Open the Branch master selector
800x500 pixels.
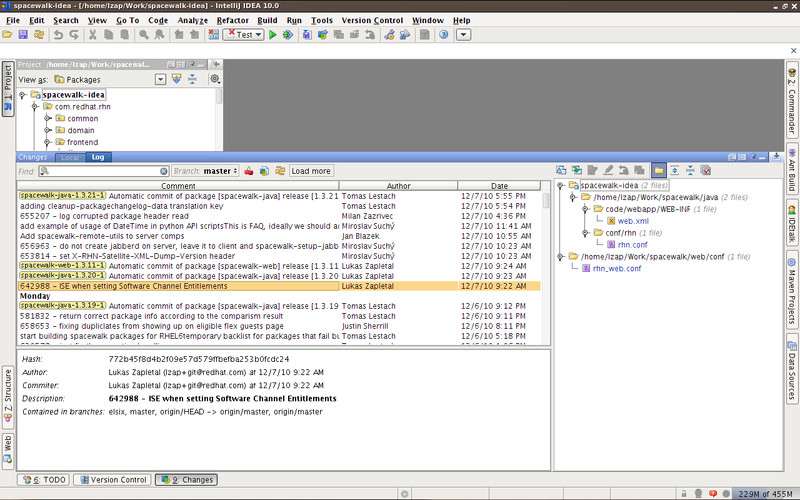coord(206,171)
